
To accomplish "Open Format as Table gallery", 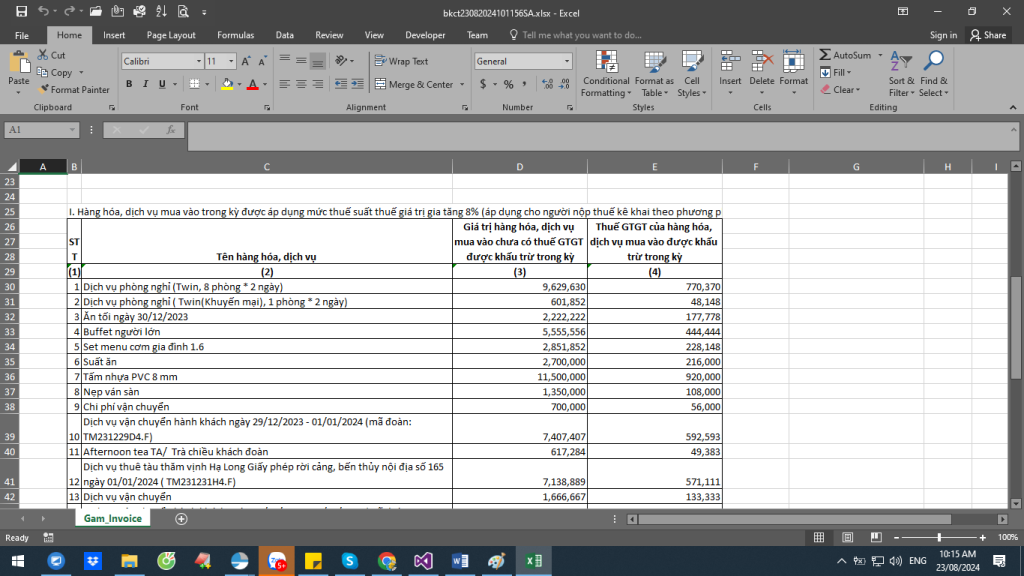I will pos(654,74).
